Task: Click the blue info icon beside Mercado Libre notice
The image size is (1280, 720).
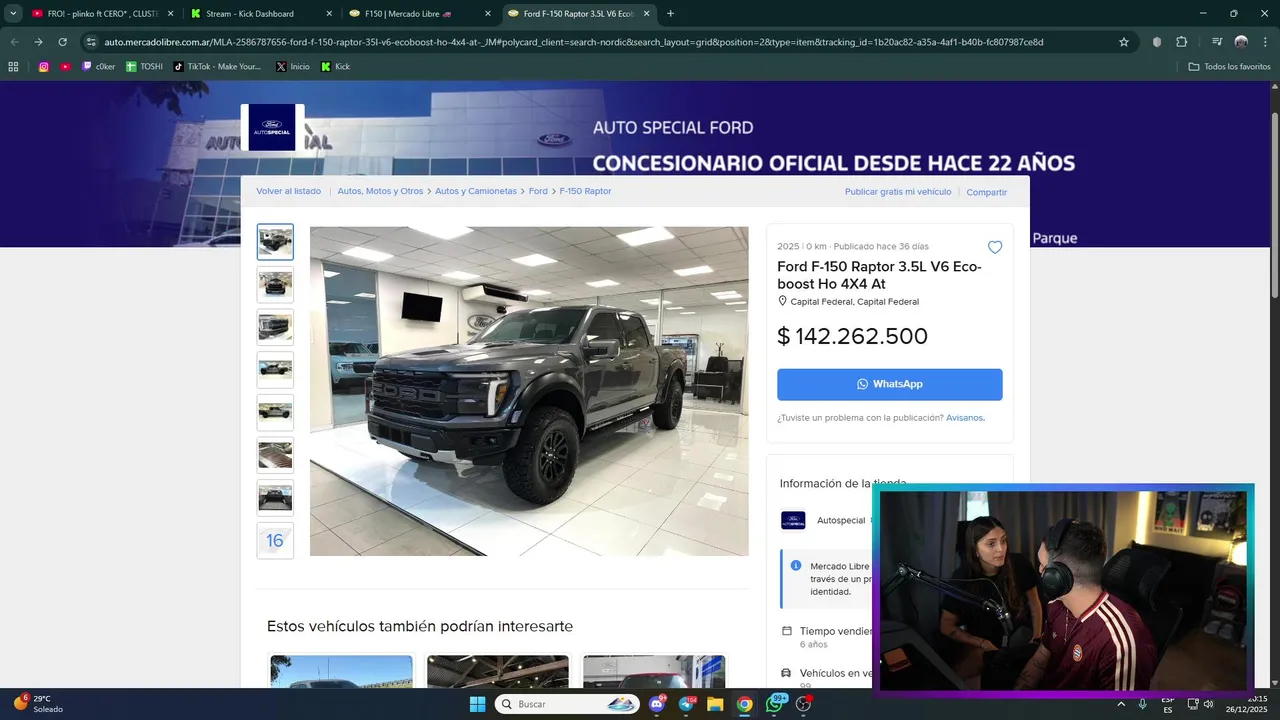Action: tap(796, 566)
